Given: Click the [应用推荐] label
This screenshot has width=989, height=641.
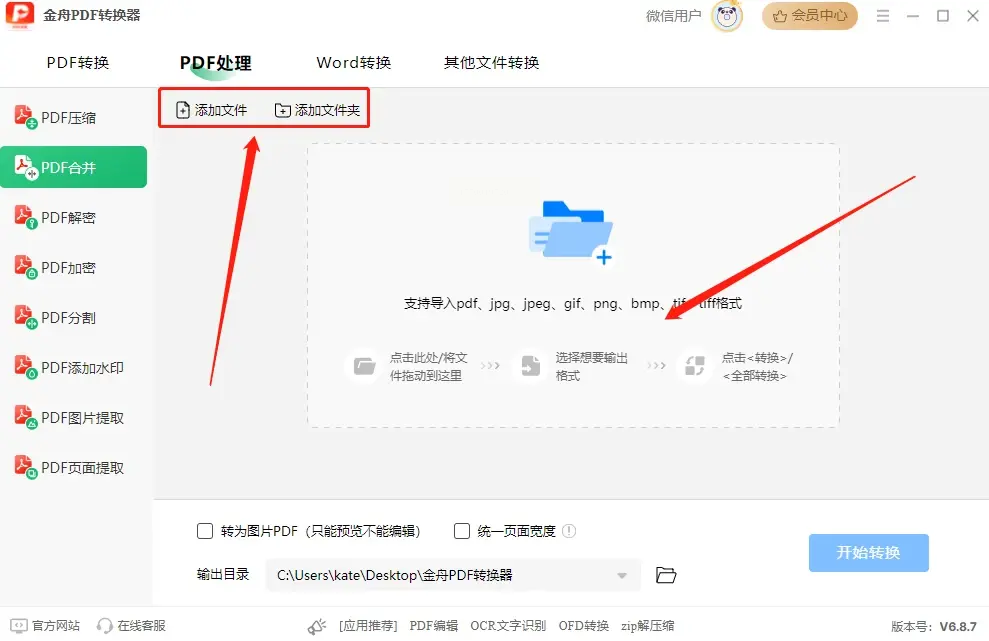Looking at the screenshot, I should [368, 626].
